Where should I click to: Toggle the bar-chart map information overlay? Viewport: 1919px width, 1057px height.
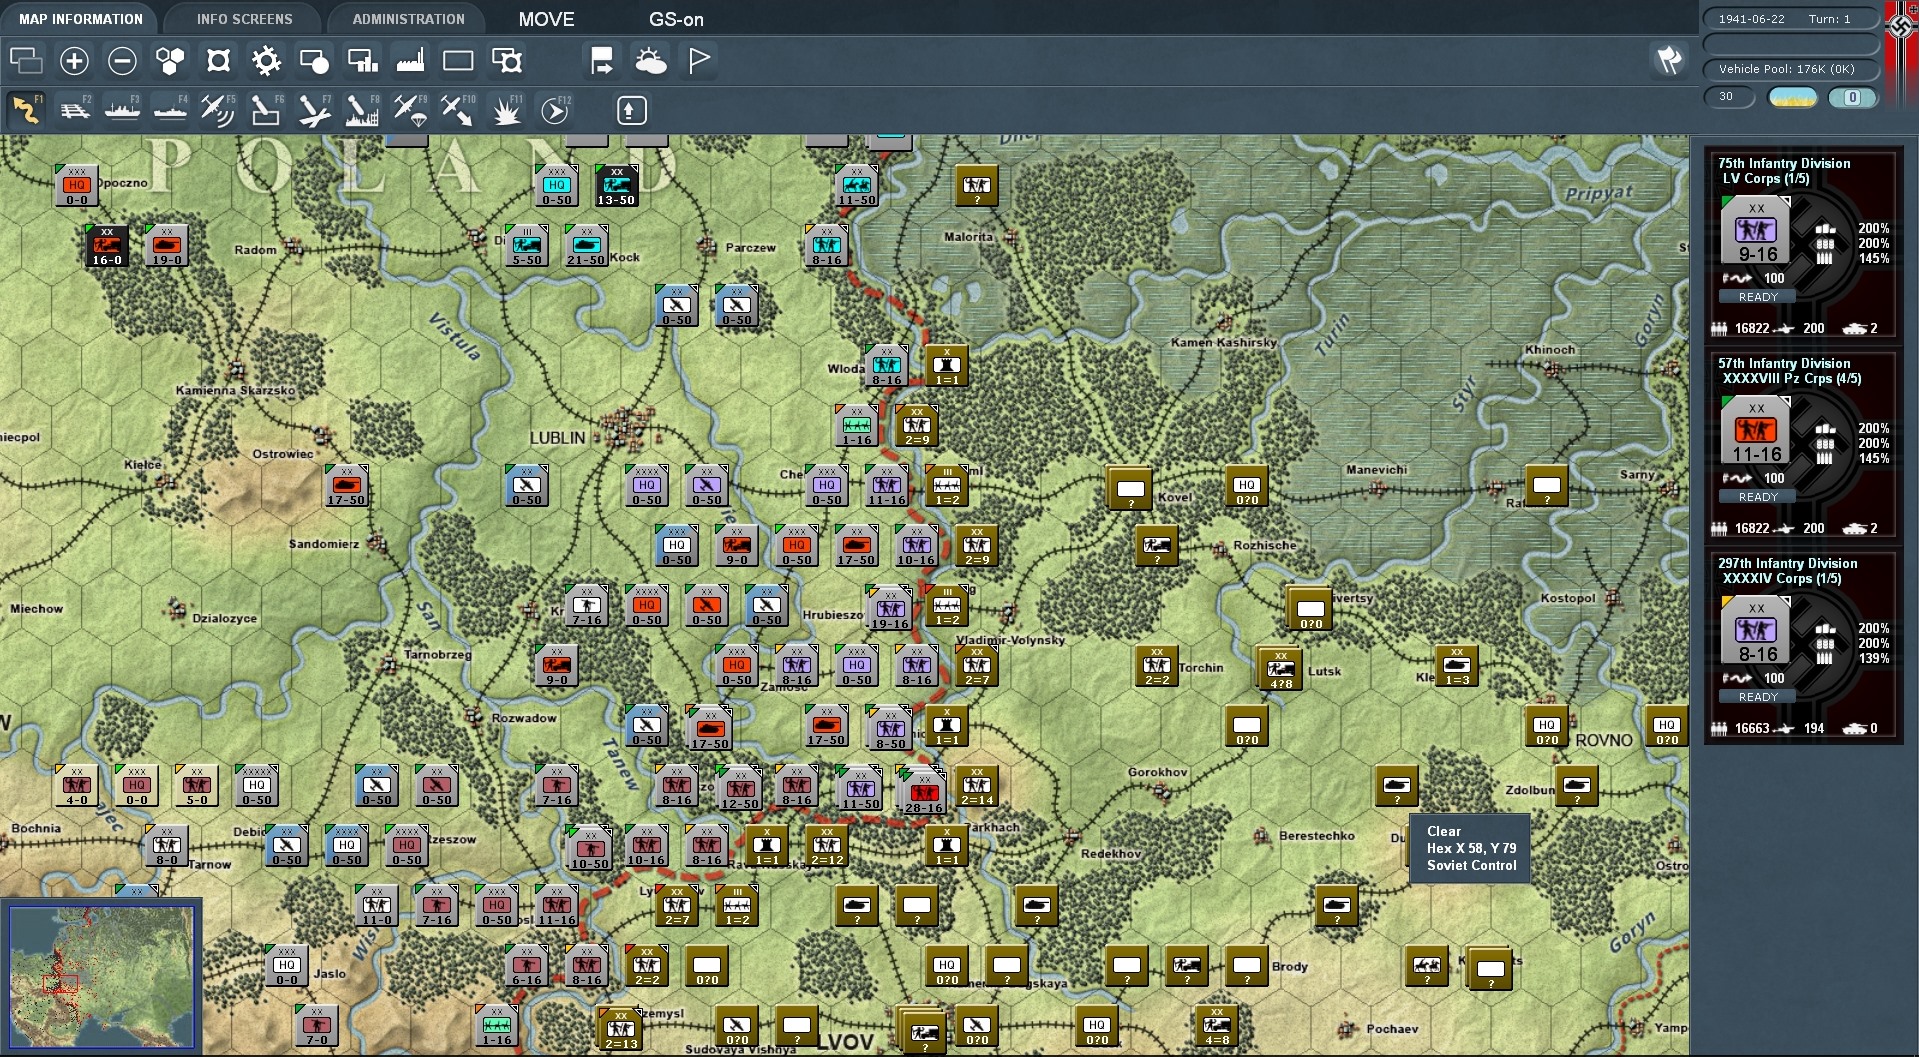click(362, 61)
